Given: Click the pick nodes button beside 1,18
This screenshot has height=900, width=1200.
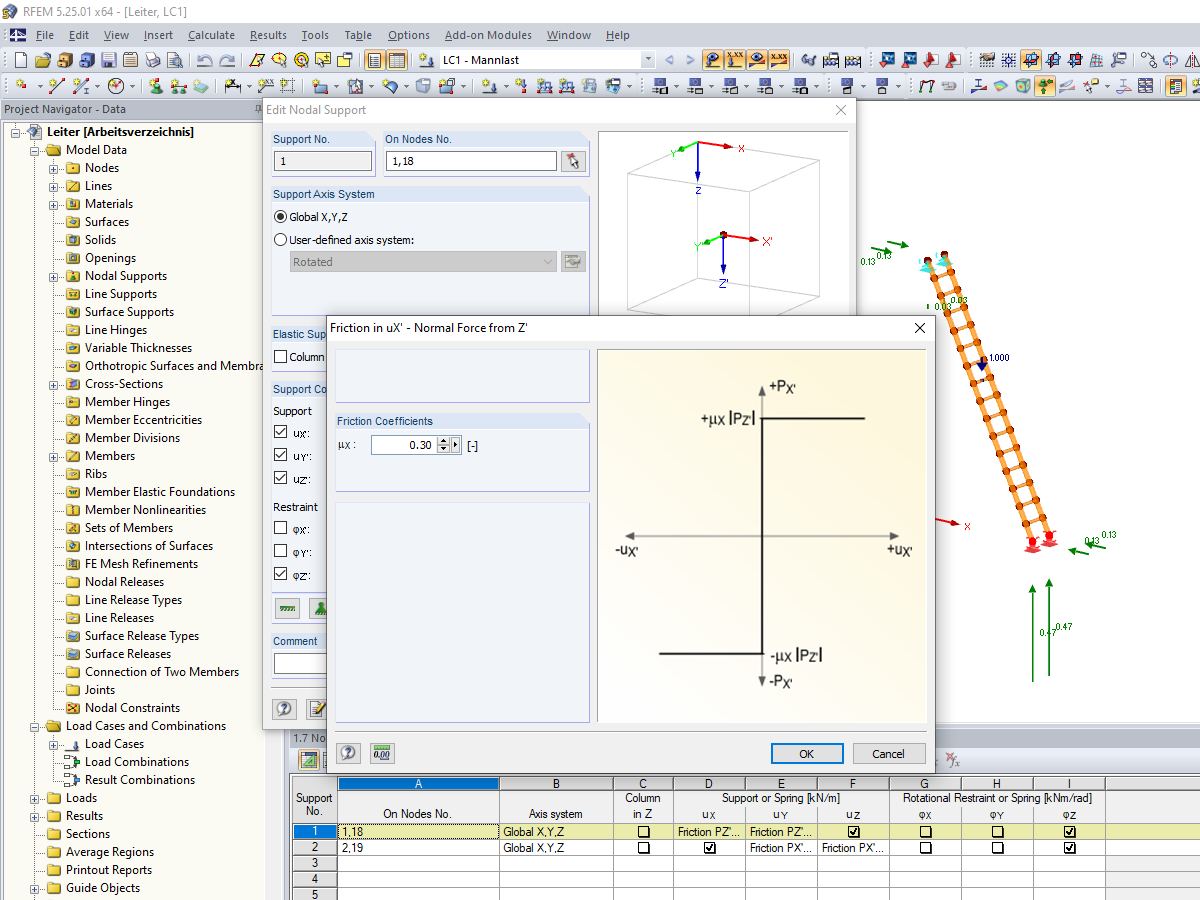Looking at the screenshot, I should (x=573, y=161).
